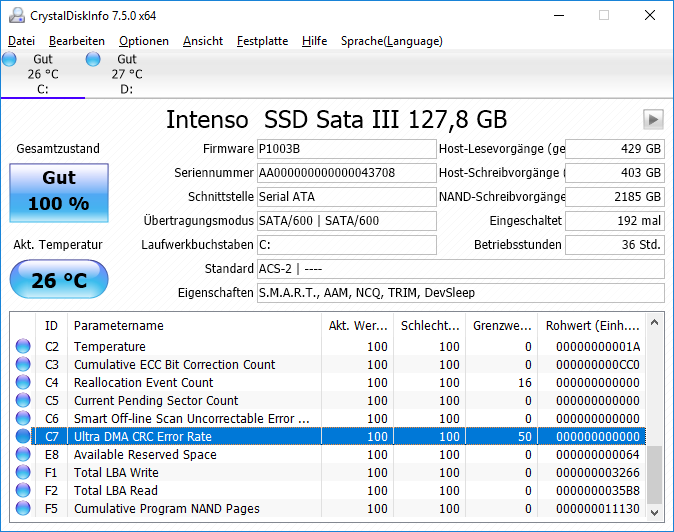Click the SMART list scrollbar thumb
The width and height of the screenshot is (674, 532).
click(x=654, y=475)
